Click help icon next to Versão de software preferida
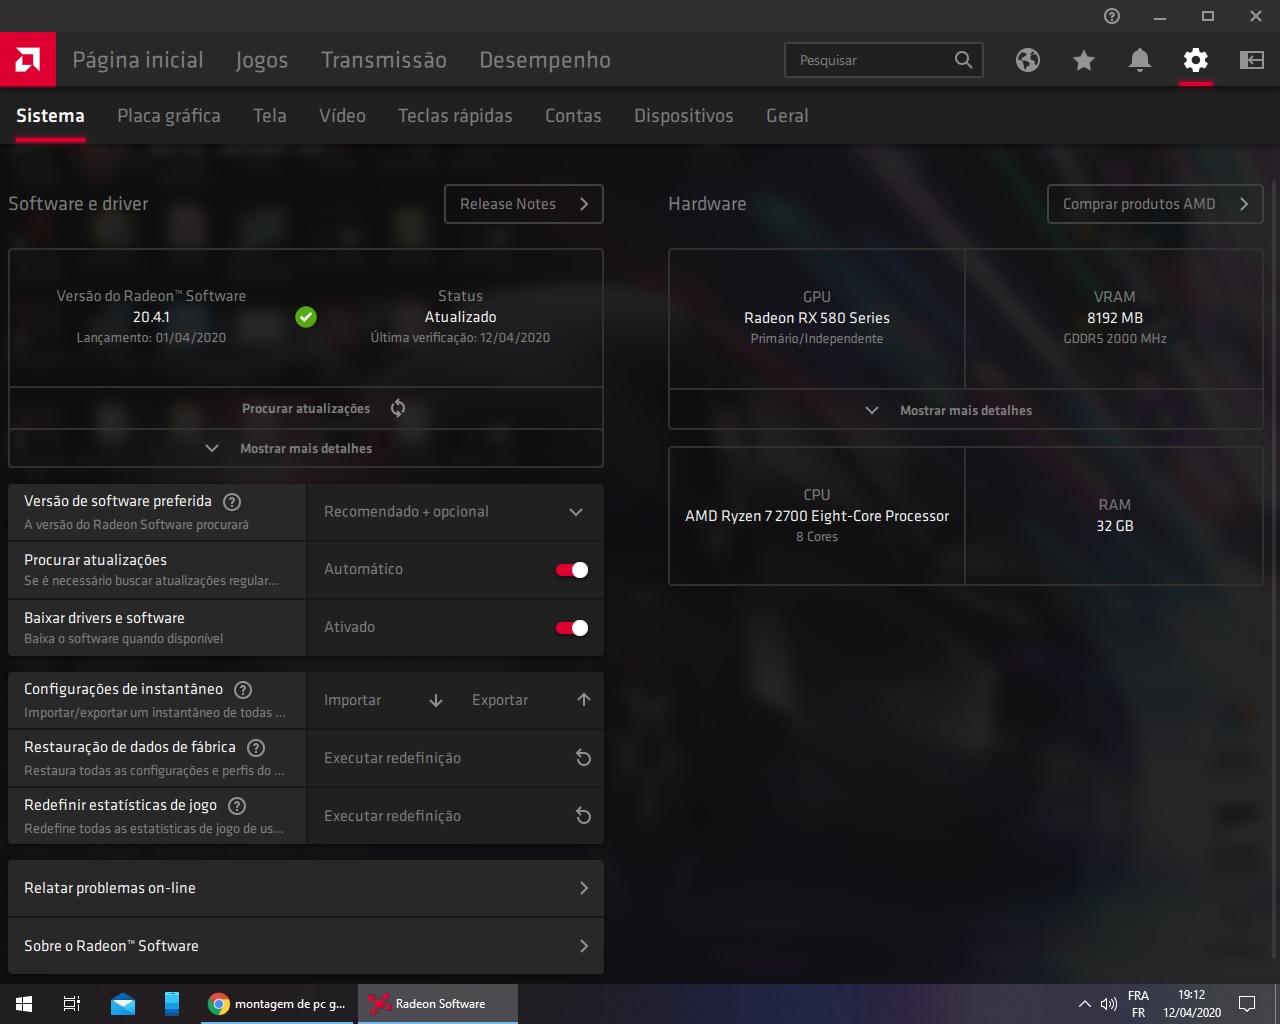The image size is (1280, 1024). (x=232, y=502)
